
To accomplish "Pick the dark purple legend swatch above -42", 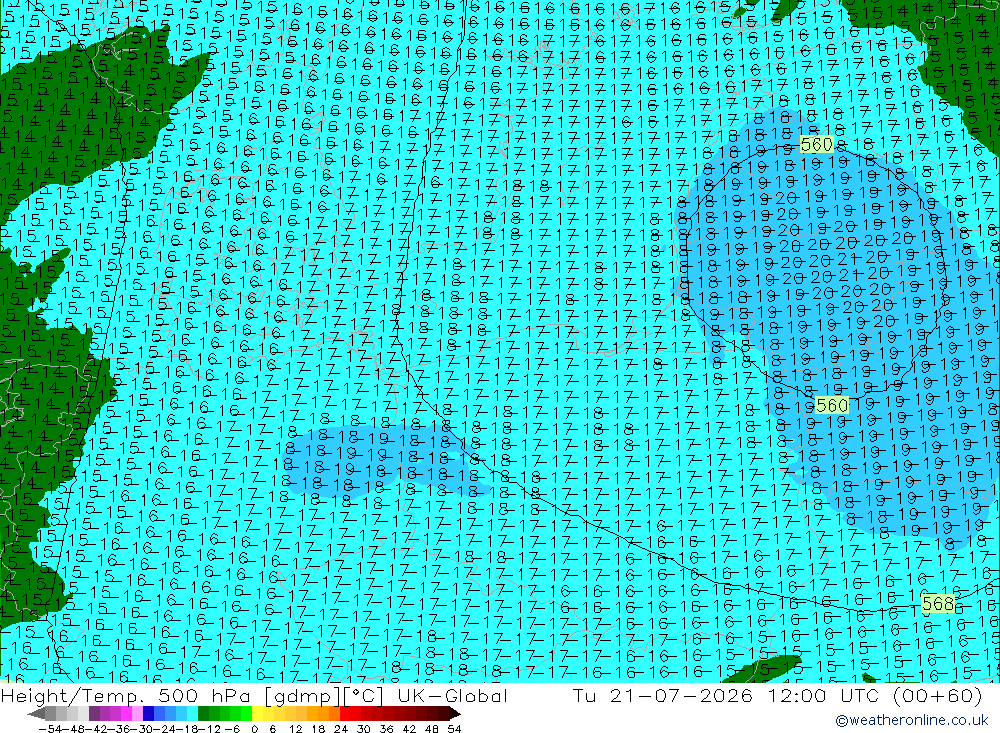I will point(94,714).
